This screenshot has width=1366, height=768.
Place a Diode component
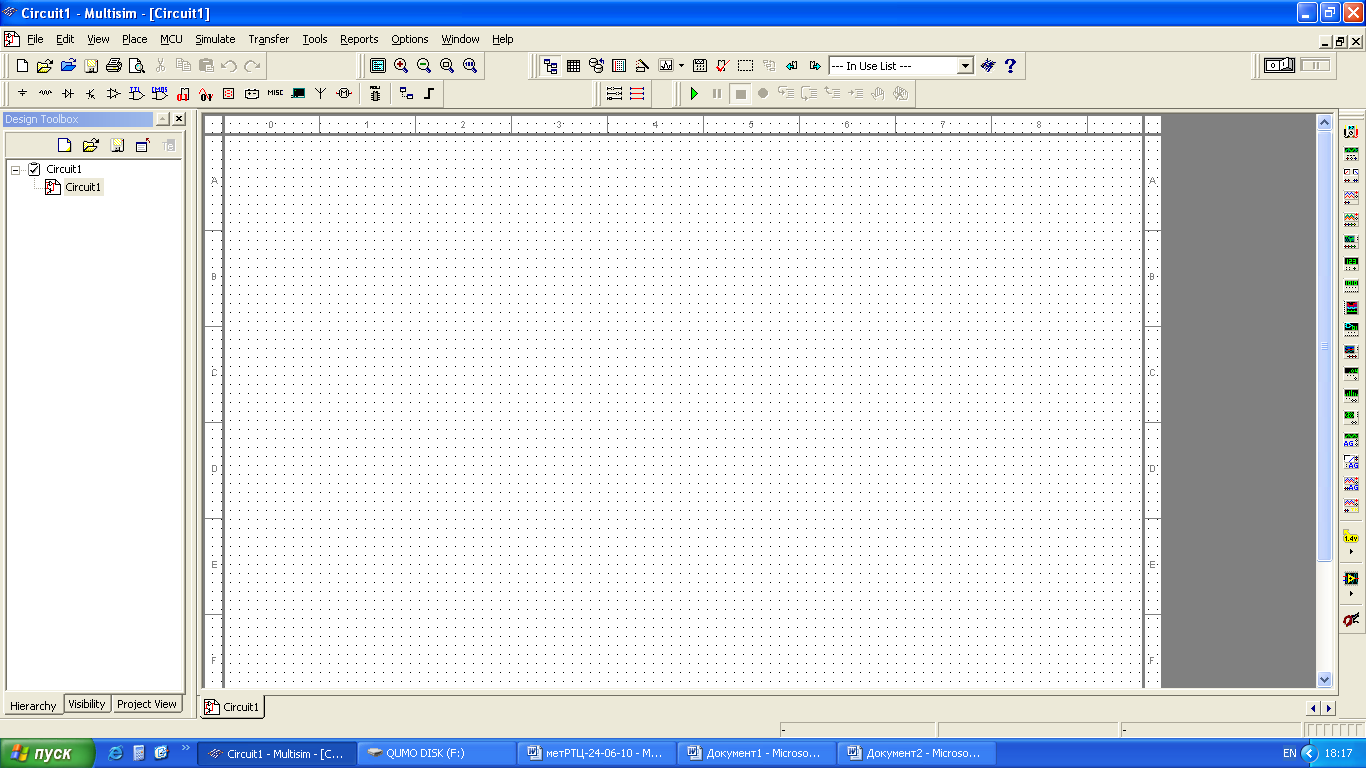(x=68, y=94)
